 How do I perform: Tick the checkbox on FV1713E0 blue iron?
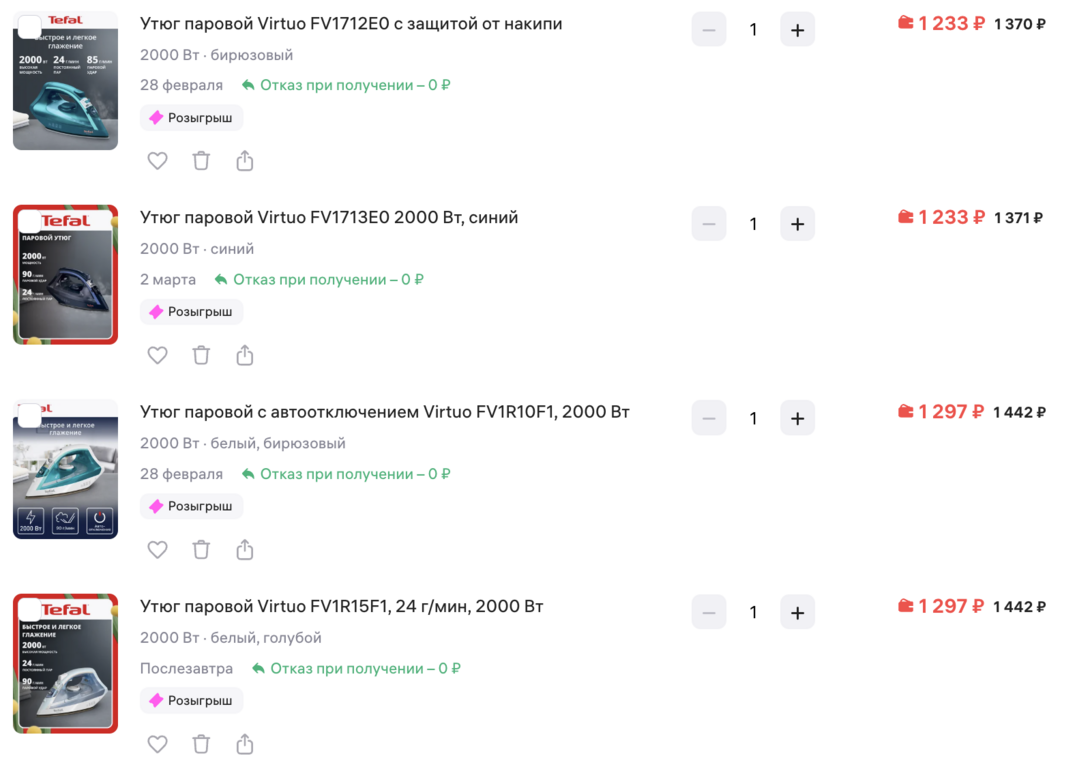[x=30, y=221]
